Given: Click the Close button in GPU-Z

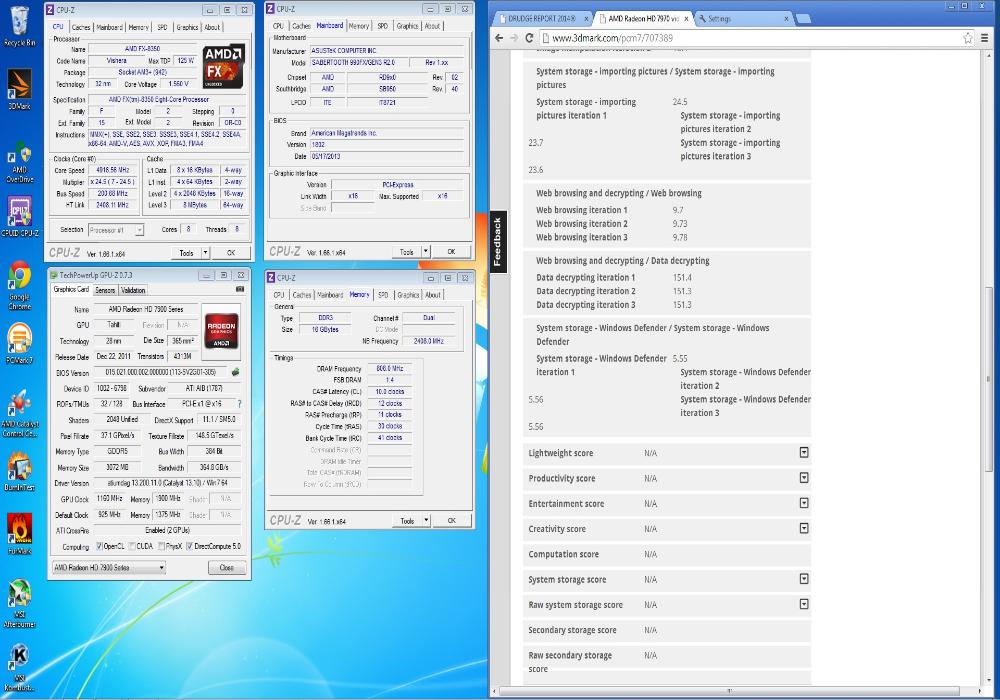Looking at the screenshot, I should 226,567.
